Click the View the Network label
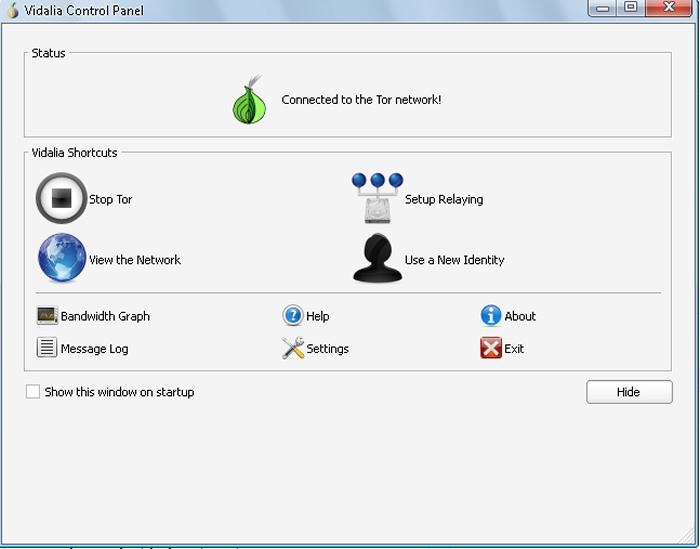This screenshot has width=700, height=549. pos(135,260)
